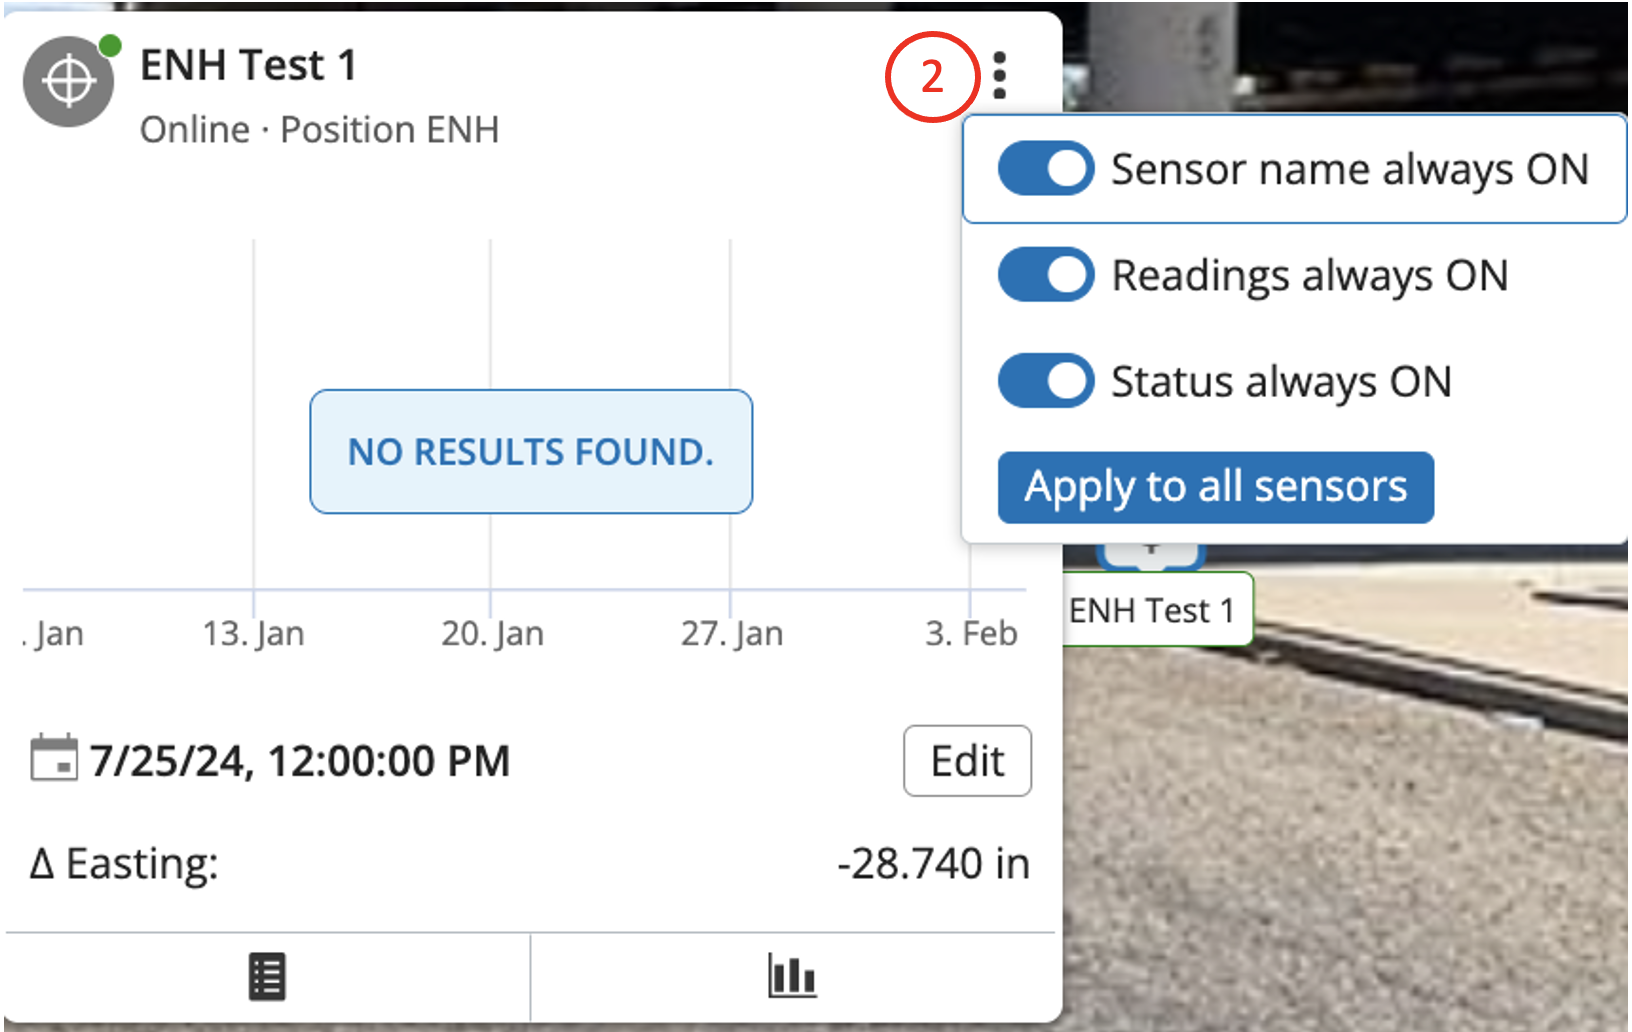The height and width of the screenshot is (1032, 1632).
Task: Toggle Sensor name always ON switch
Action: [1045, 169]
